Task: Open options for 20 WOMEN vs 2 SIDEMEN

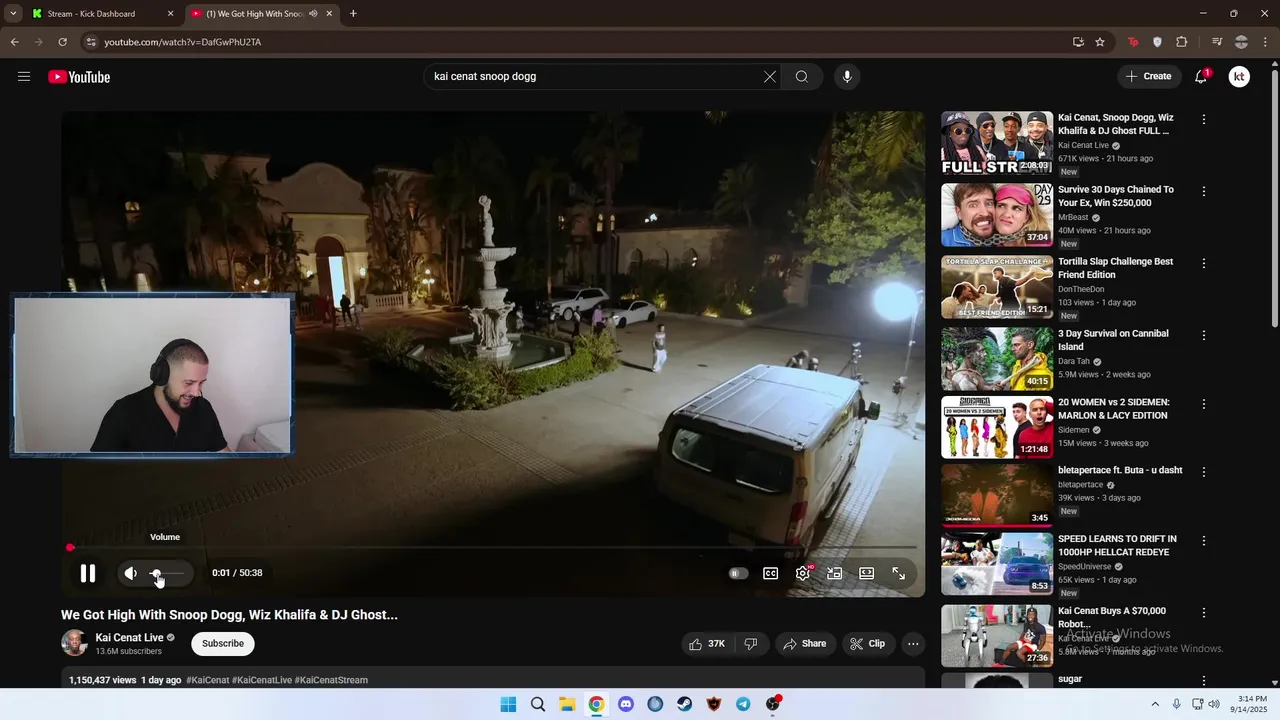Action: click(1204, 404)
